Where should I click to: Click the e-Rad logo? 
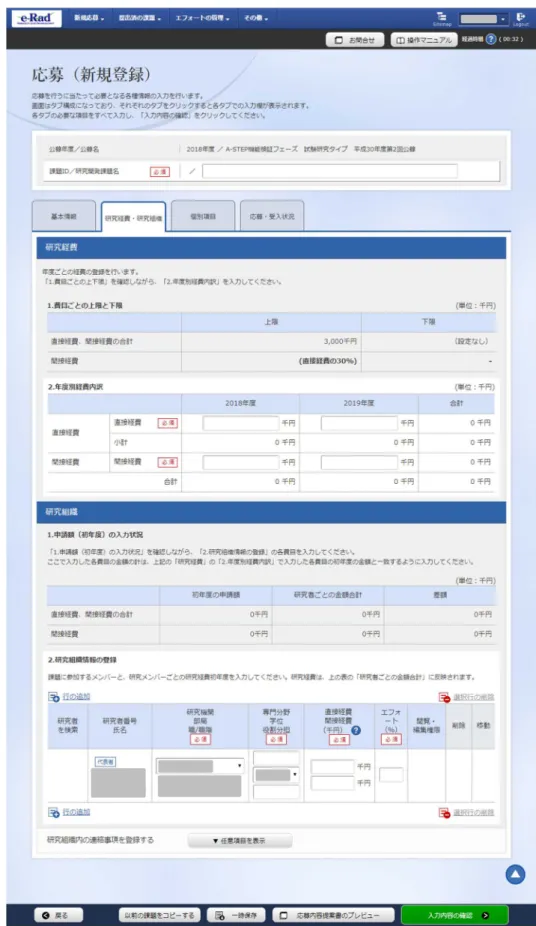point(36,18)
